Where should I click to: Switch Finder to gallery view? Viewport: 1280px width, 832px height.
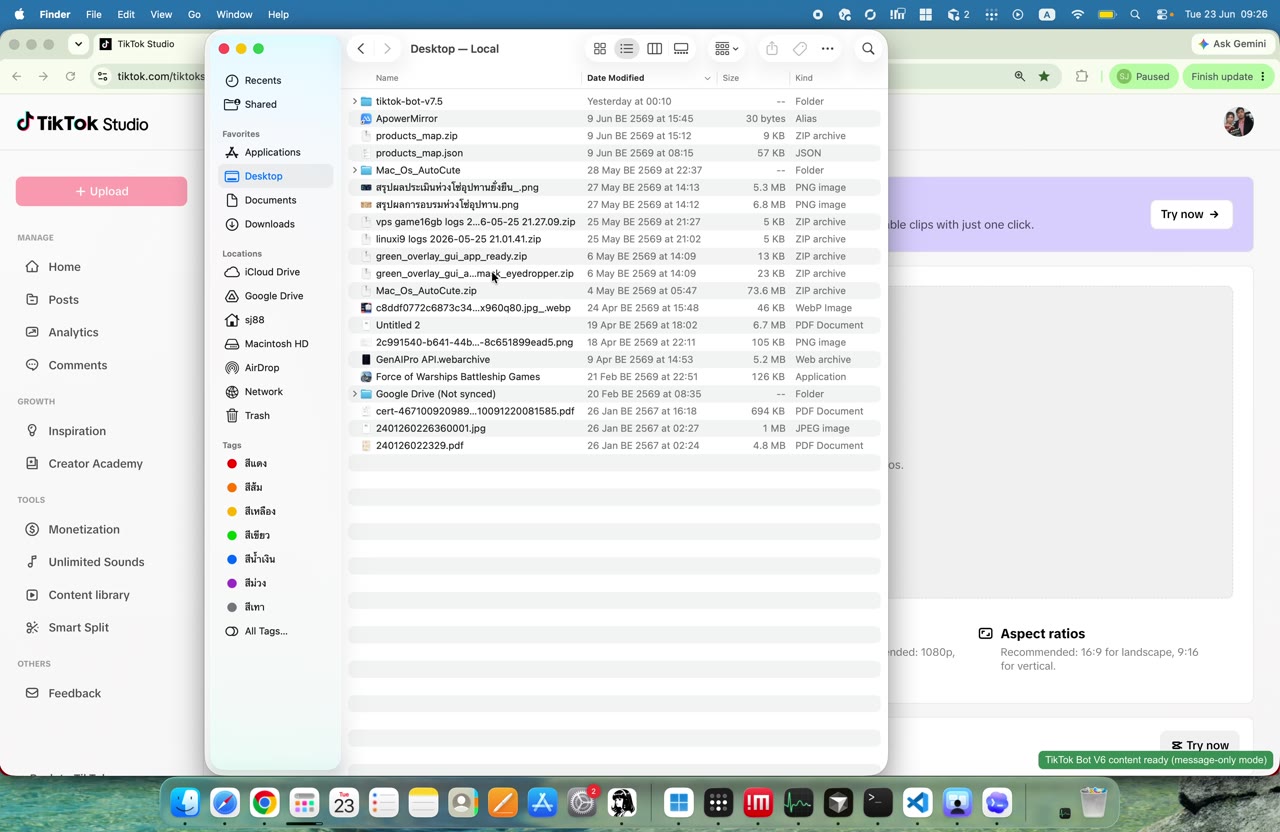click(x=681, y=48)
